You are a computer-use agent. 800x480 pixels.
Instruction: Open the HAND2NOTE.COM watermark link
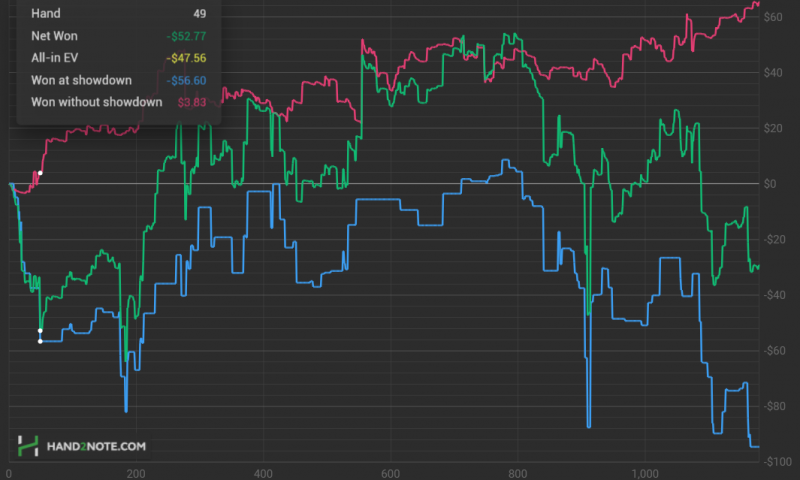96,446
